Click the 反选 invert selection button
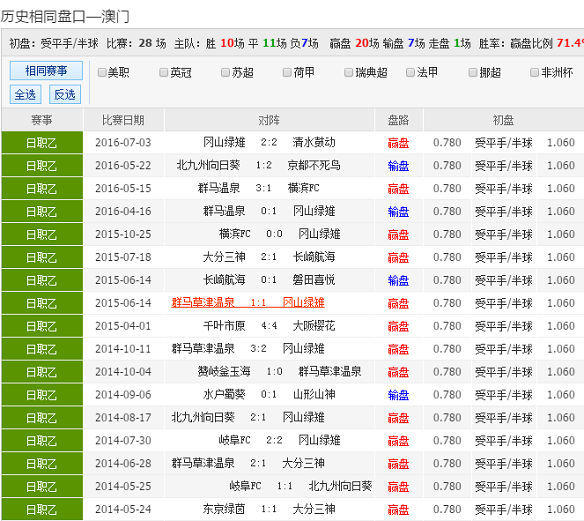The height and width of the screenshot is (521, 584). pyautogui.click(x=65, y=95)
